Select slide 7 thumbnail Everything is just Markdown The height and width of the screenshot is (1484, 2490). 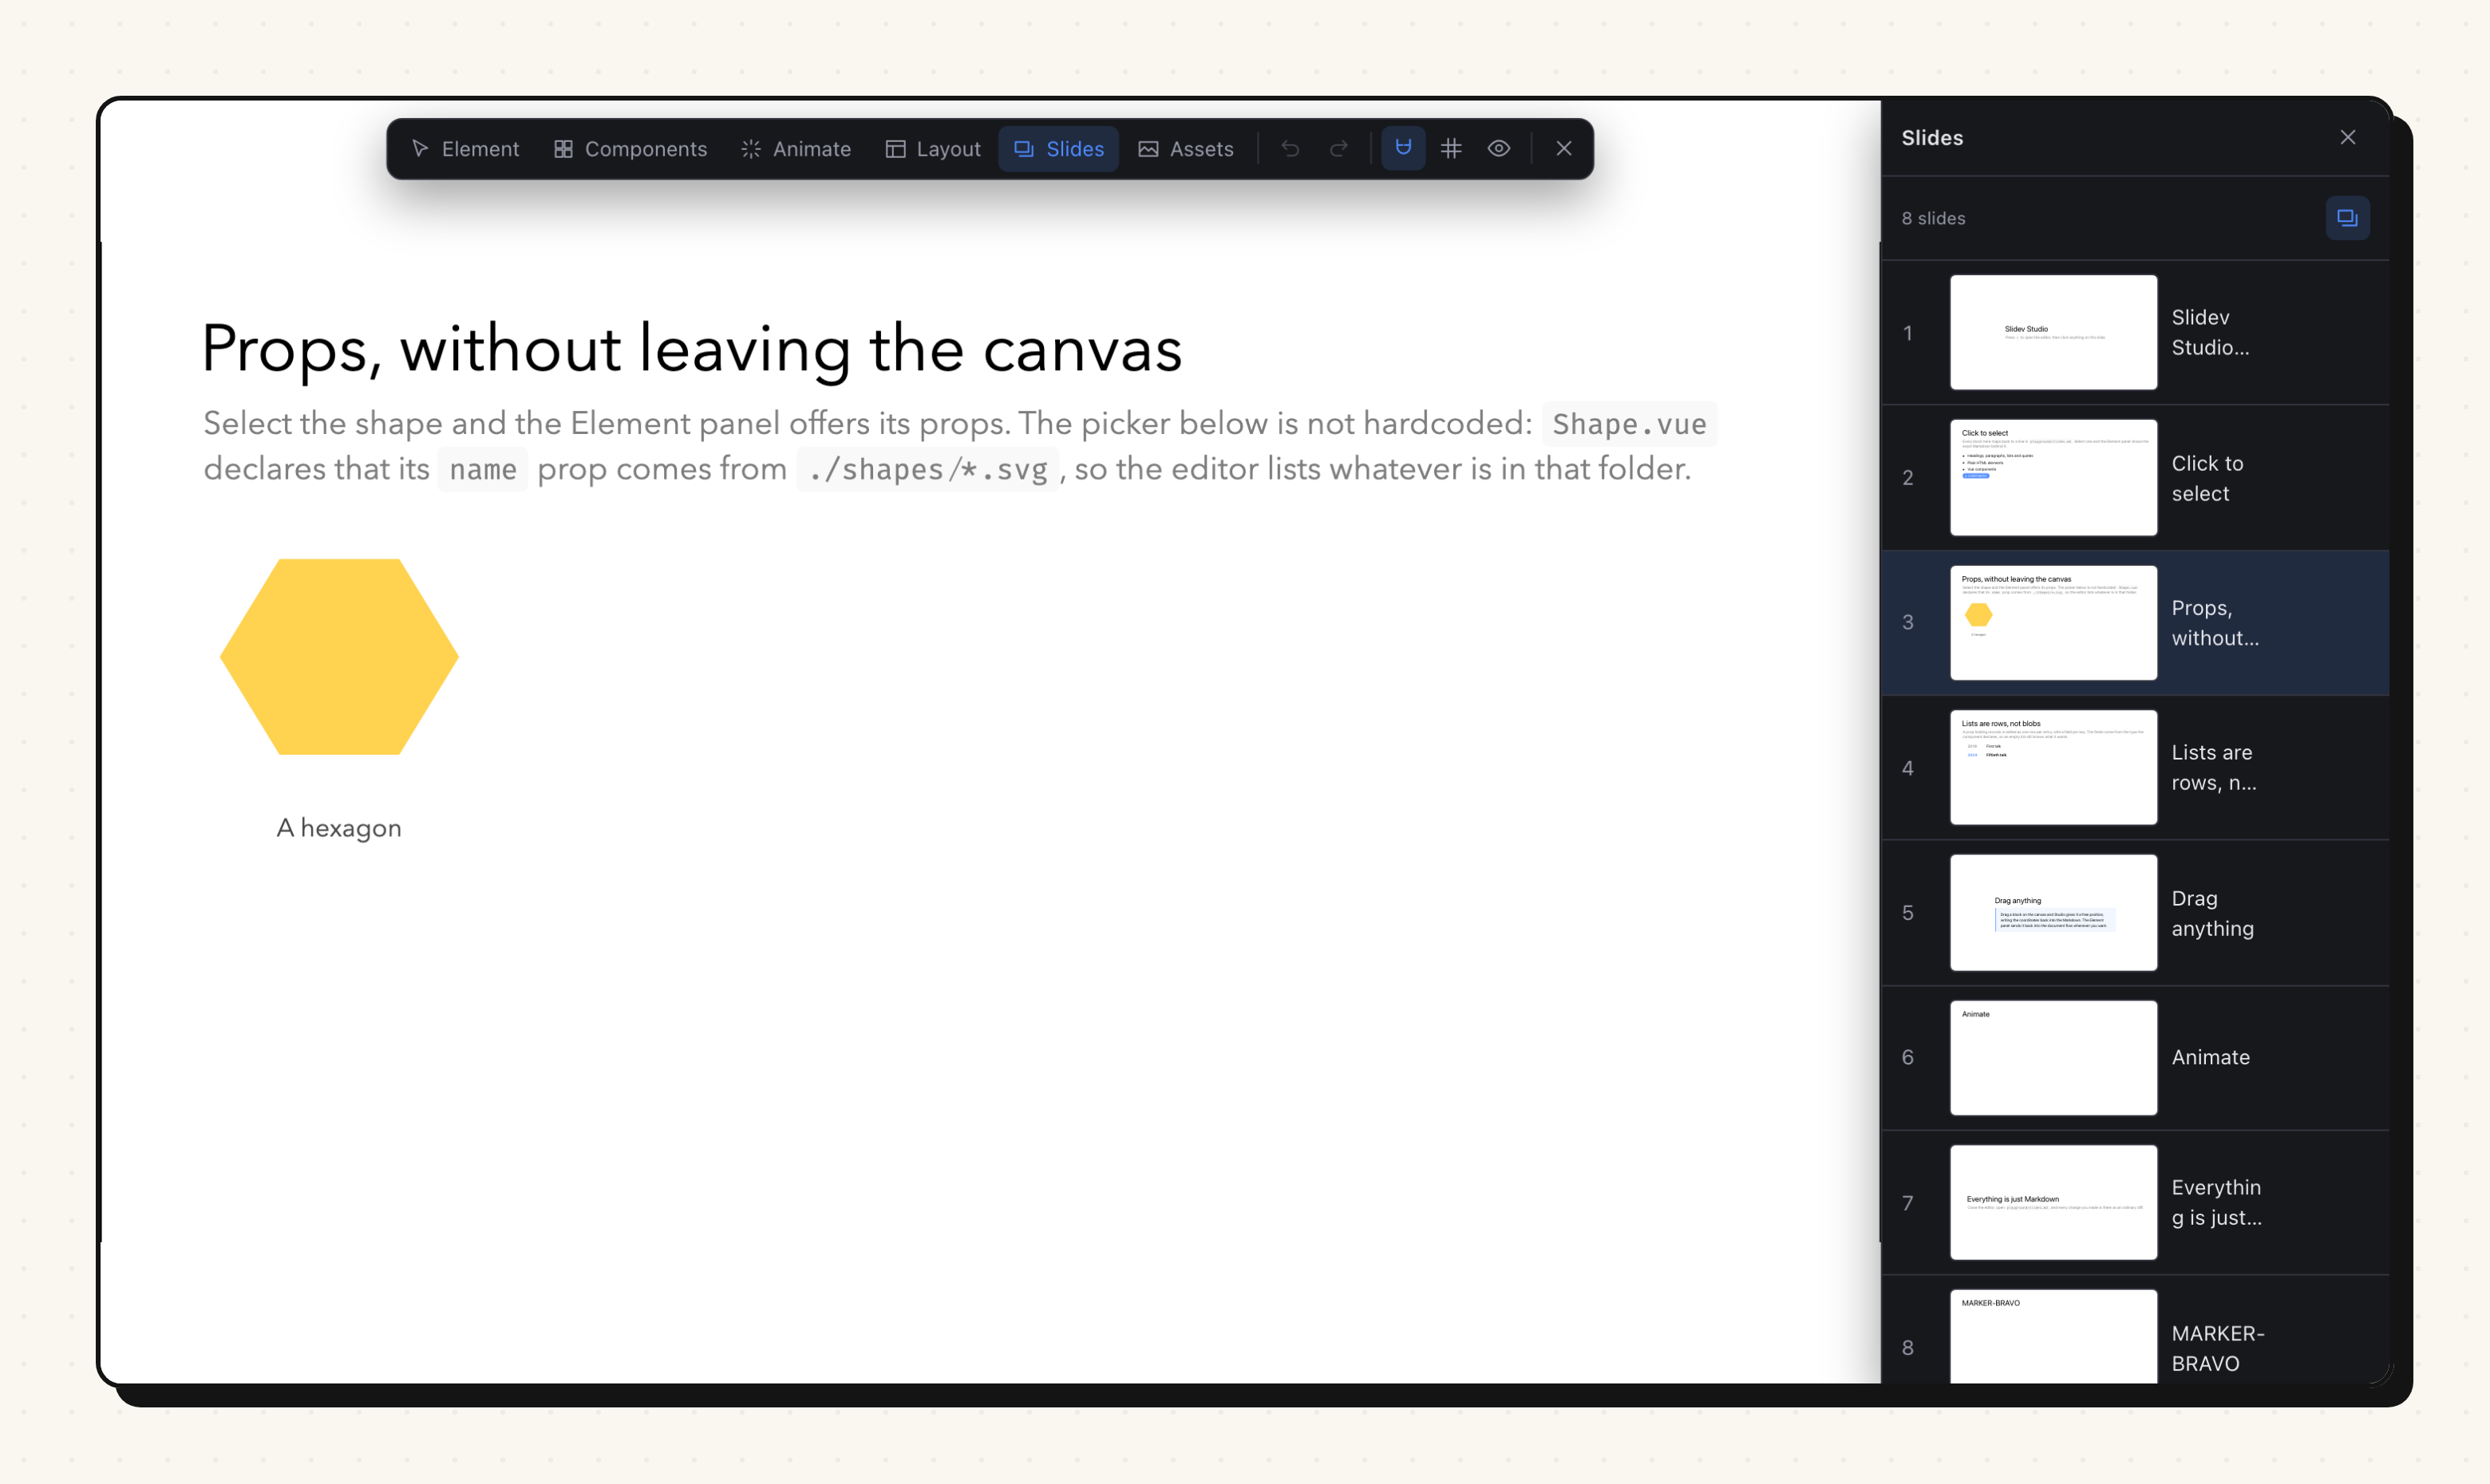[2053, 1202]
